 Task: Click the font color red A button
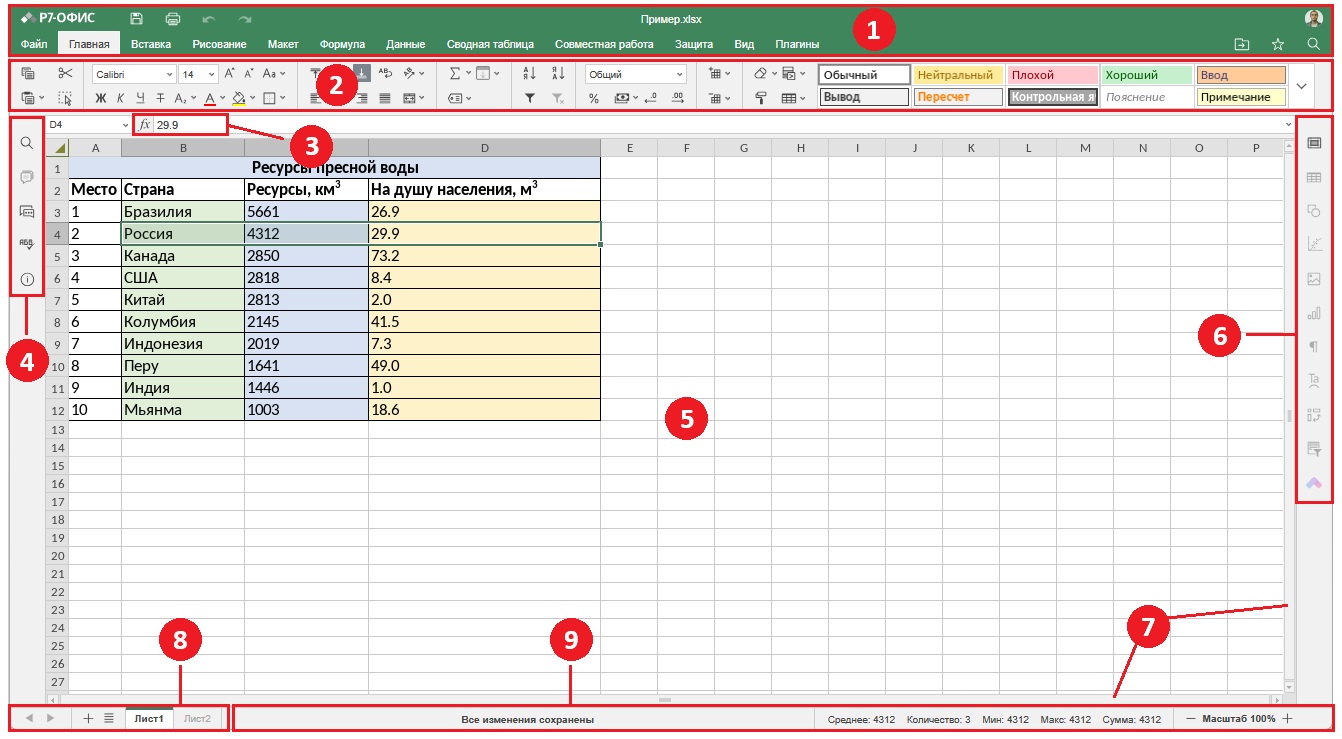click(210, 98)
